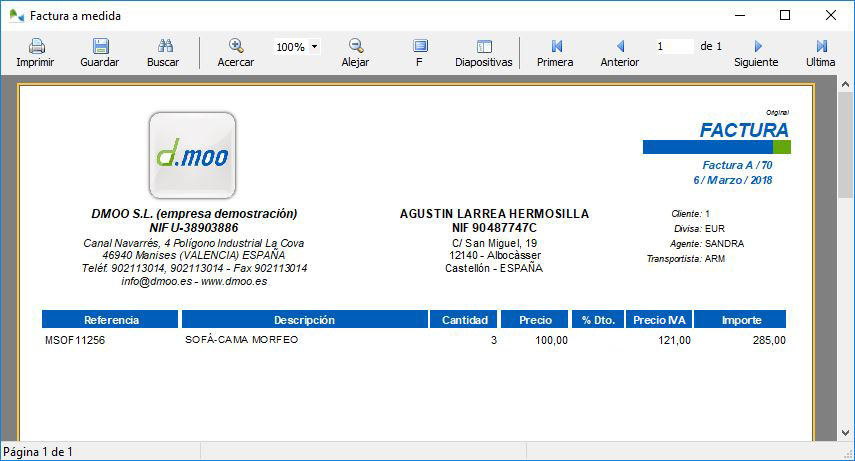Jump to last page with Ultima
Viewport: 855px width, 461px height.
[x=821, y=46]
